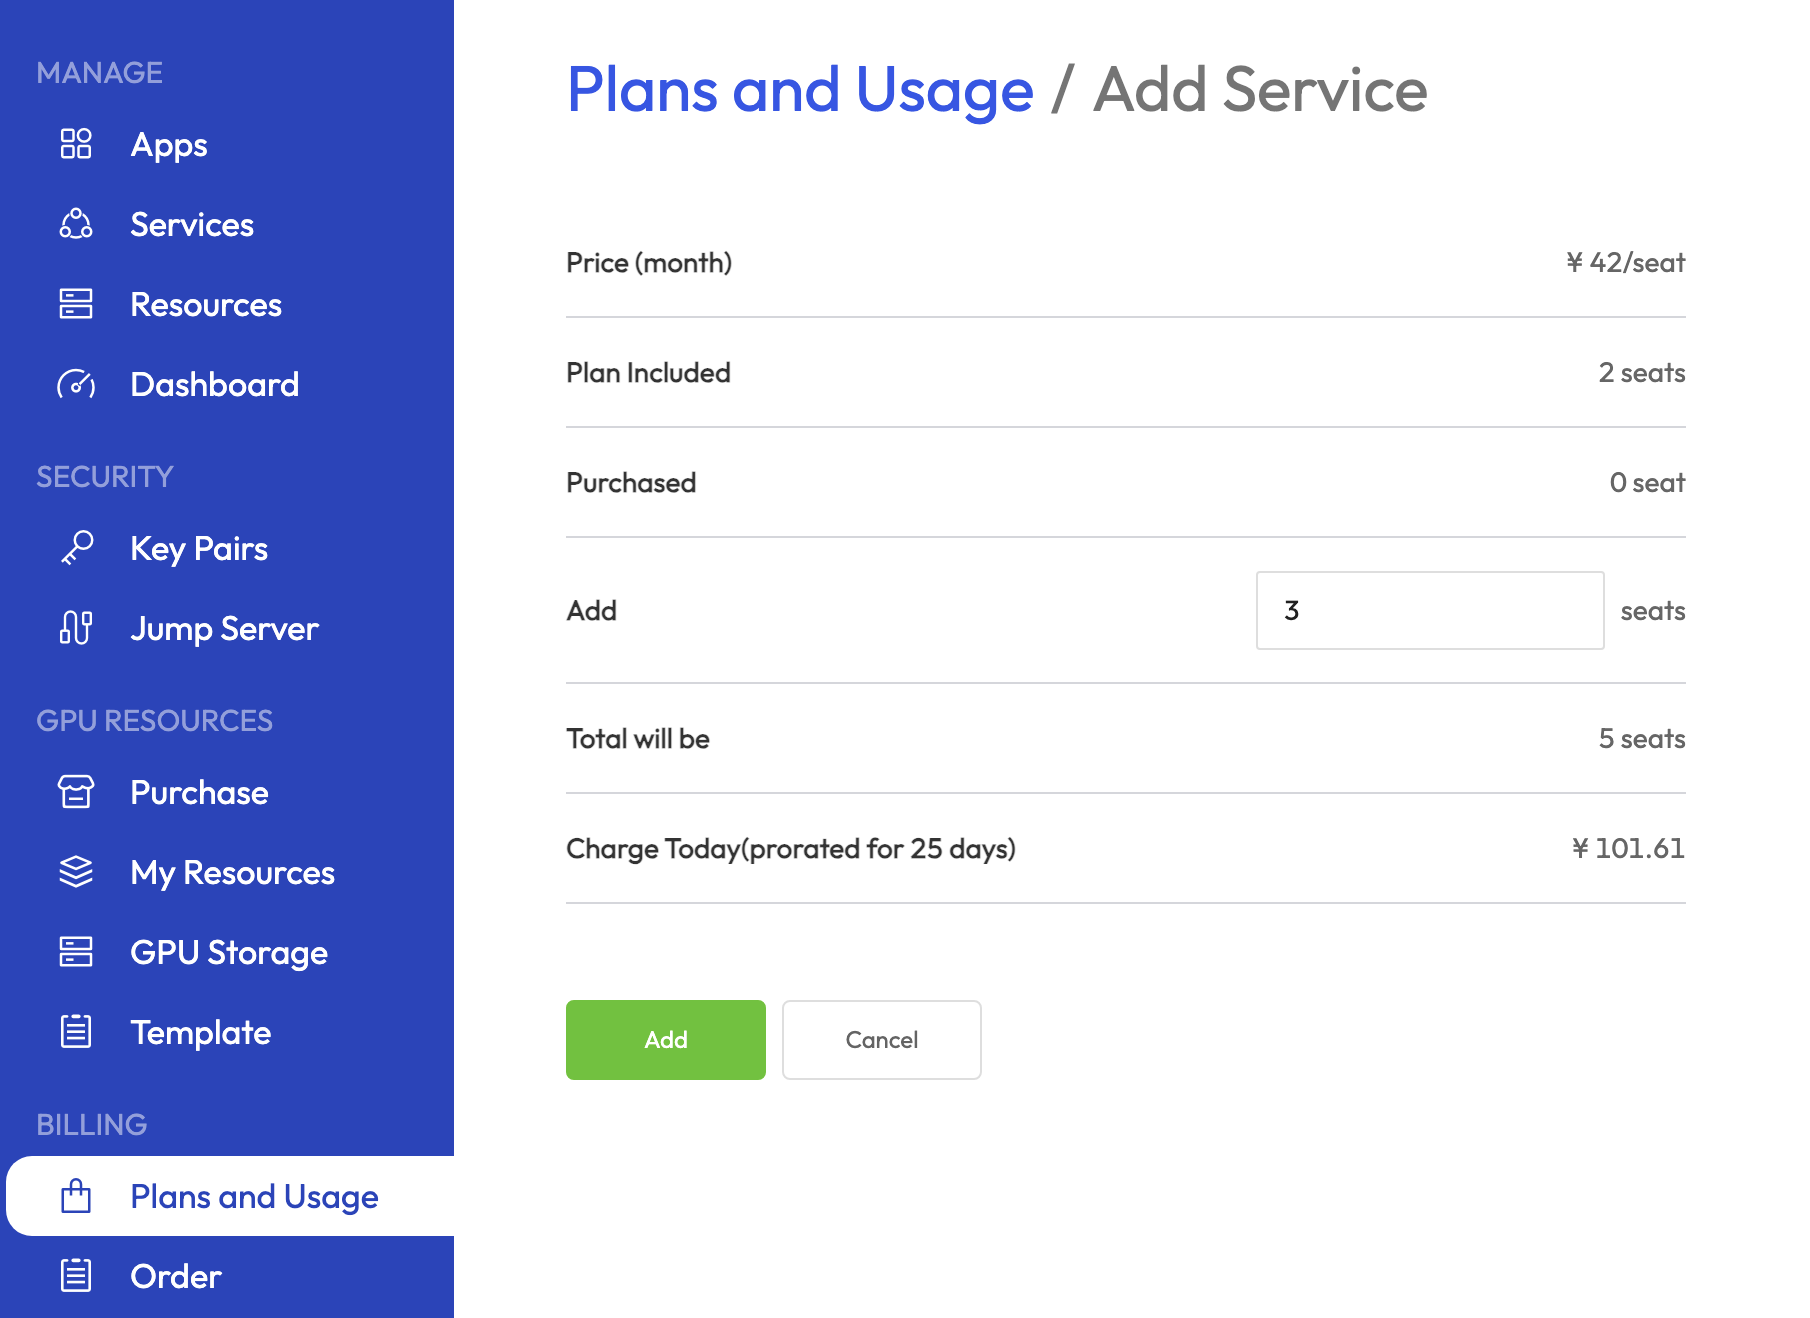Click the GPU Storage icon
Image resolution: width=1810 pixels, height=1318 pixels.
coord(76,952)
